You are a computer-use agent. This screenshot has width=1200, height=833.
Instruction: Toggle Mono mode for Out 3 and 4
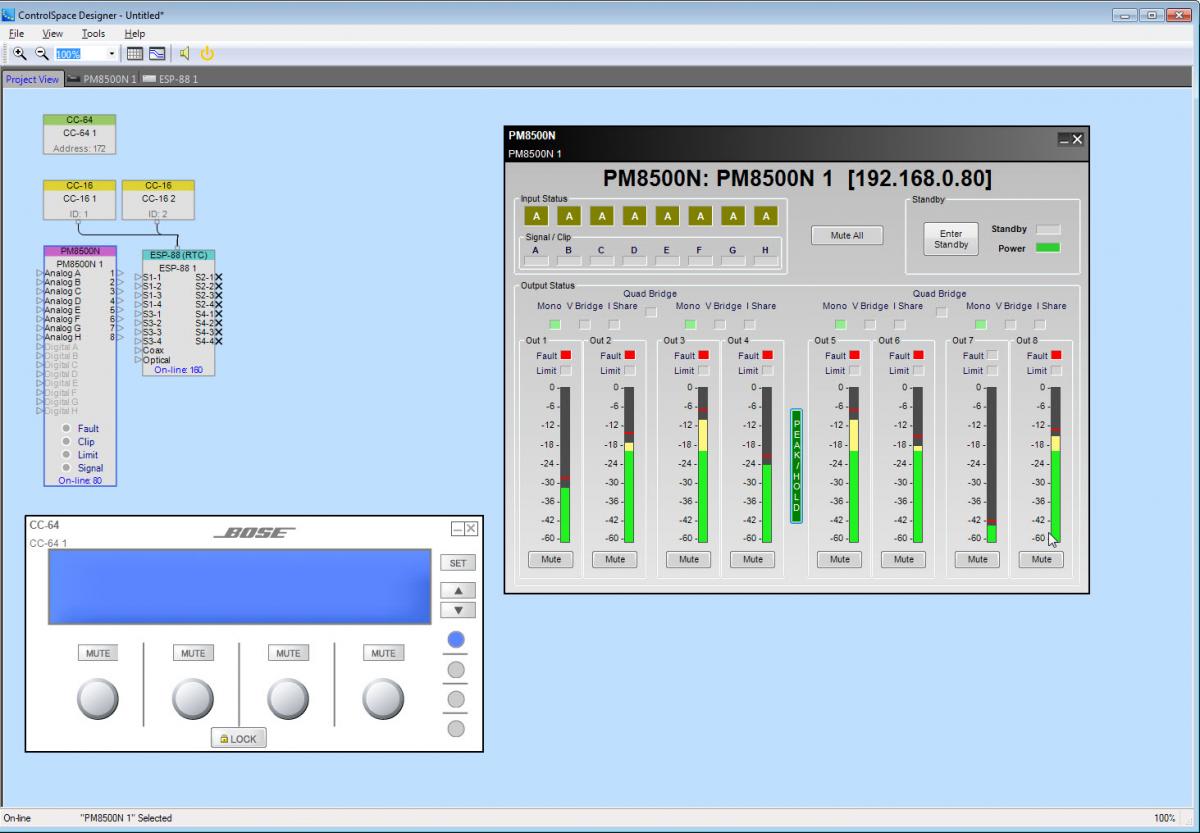click(689, 325)
